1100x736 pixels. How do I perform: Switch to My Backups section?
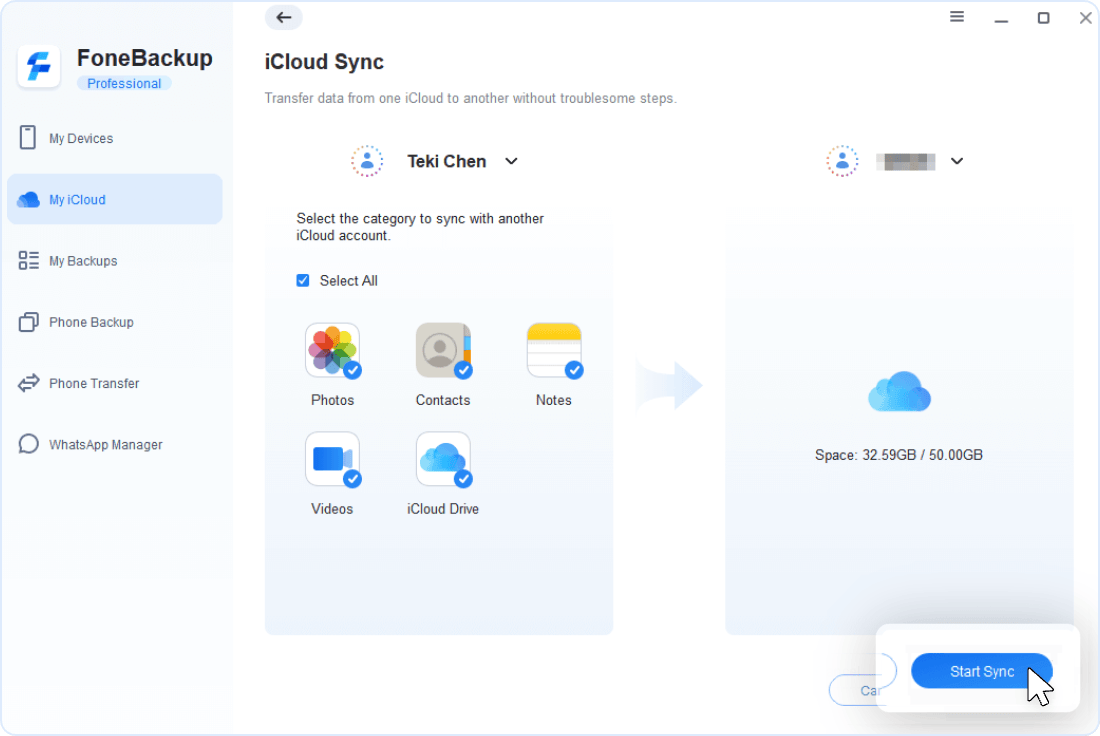pyautogui.click(x=83, y=261)
